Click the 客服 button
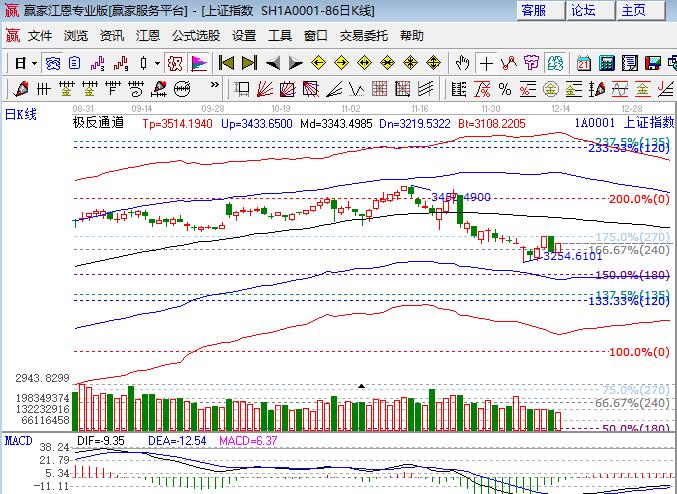The height and width of the screenshot is (494, 677). (534, 10)
